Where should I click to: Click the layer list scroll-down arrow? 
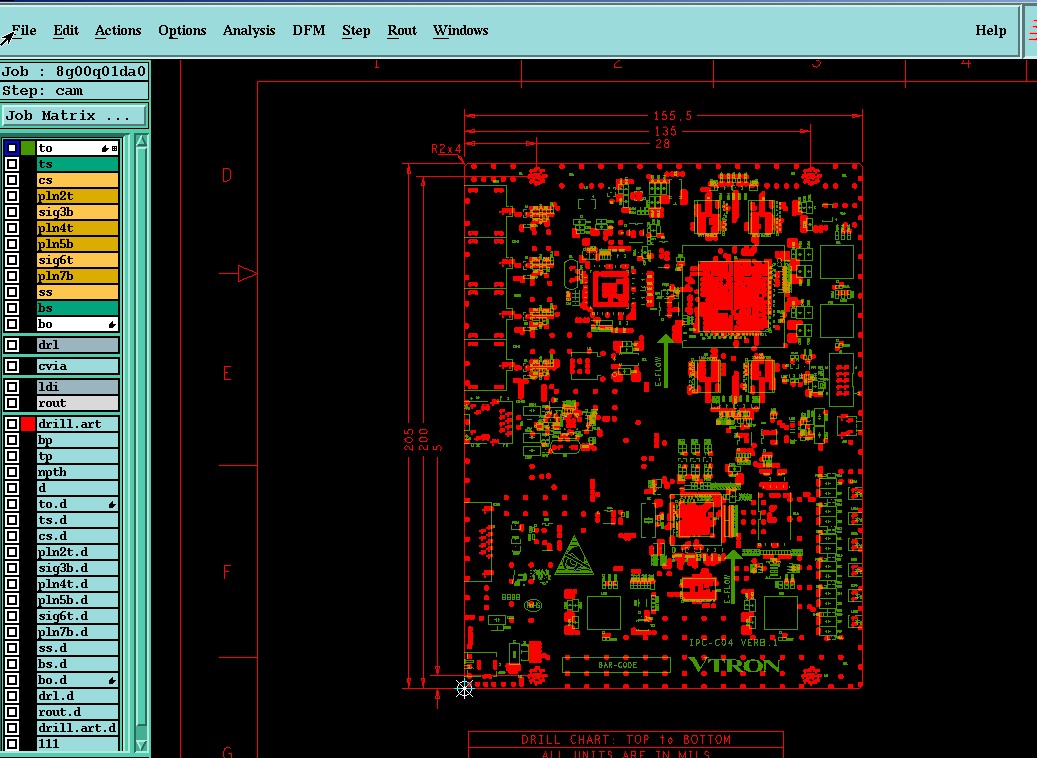click(141, 745)
